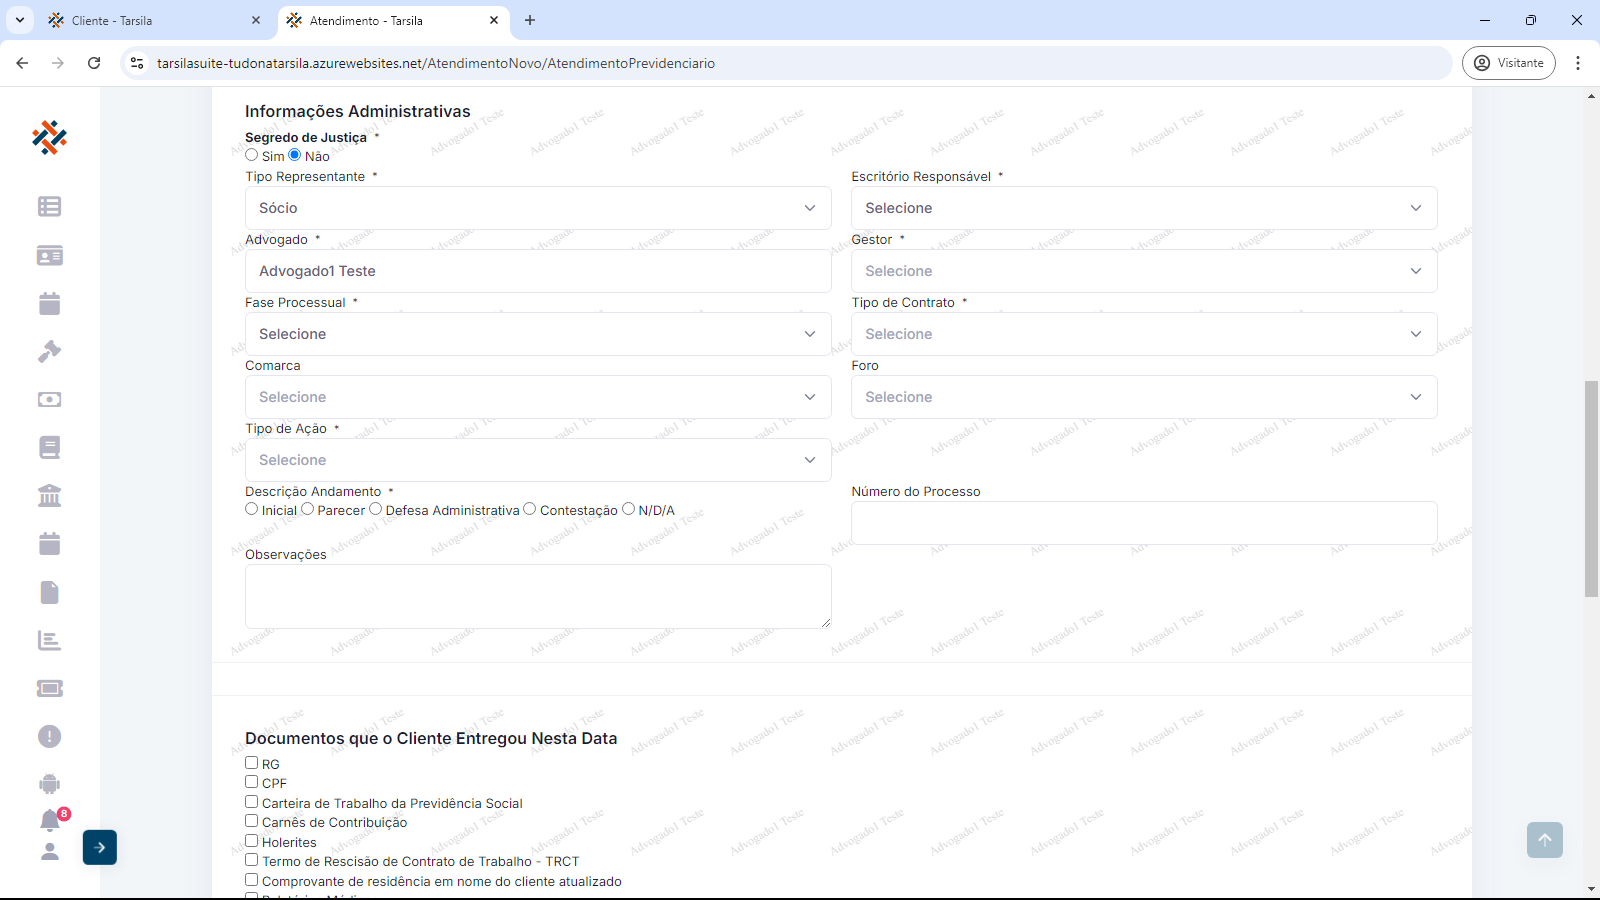Select the Contestação radio option
1600x900 pixels.
click(x=530, y=509)
